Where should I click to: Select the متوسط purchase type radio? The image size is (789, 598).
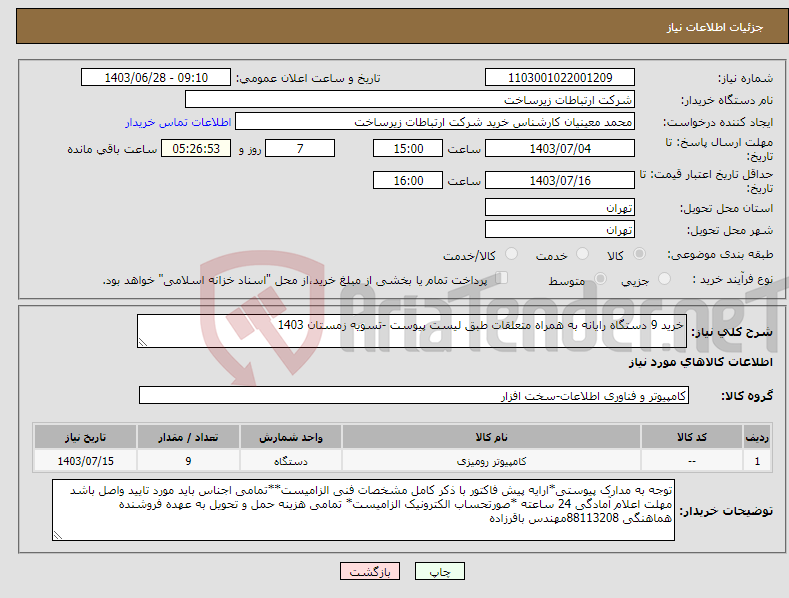[600, 279]
